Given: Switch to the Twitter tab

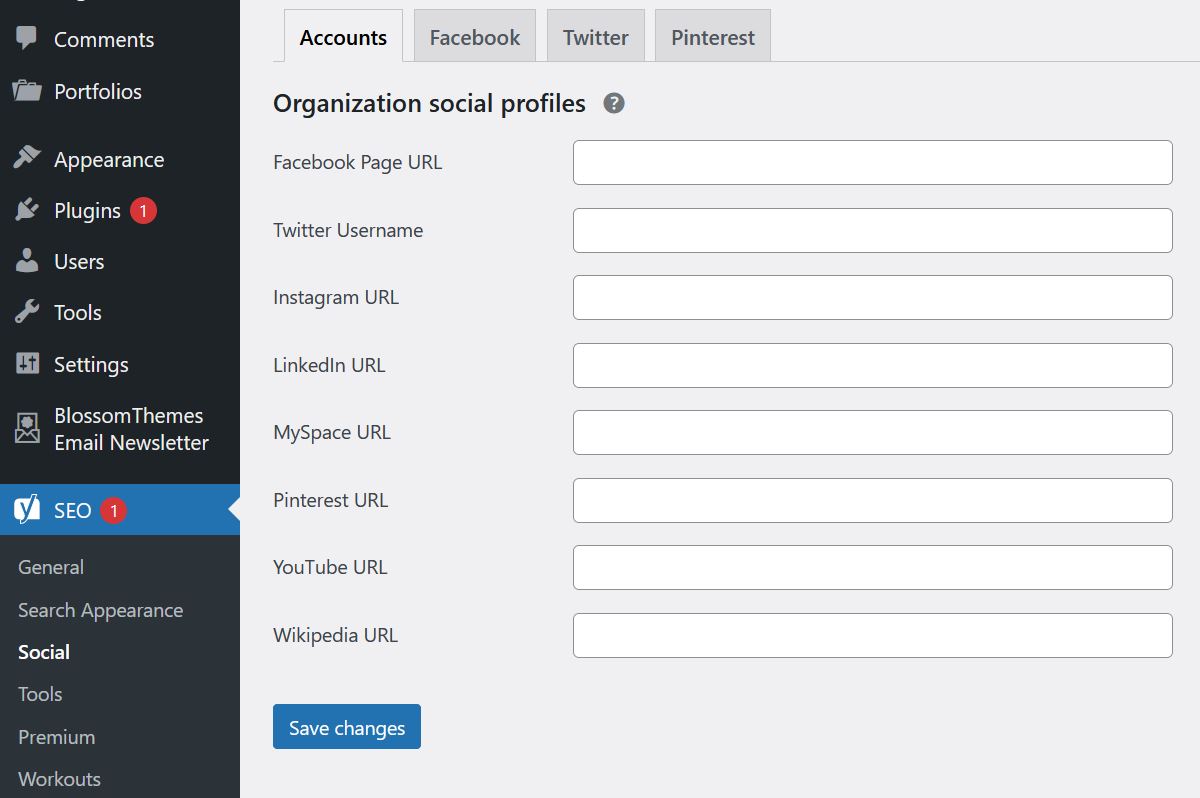Looking at the screenshot, I should click(x=596, y=38).
